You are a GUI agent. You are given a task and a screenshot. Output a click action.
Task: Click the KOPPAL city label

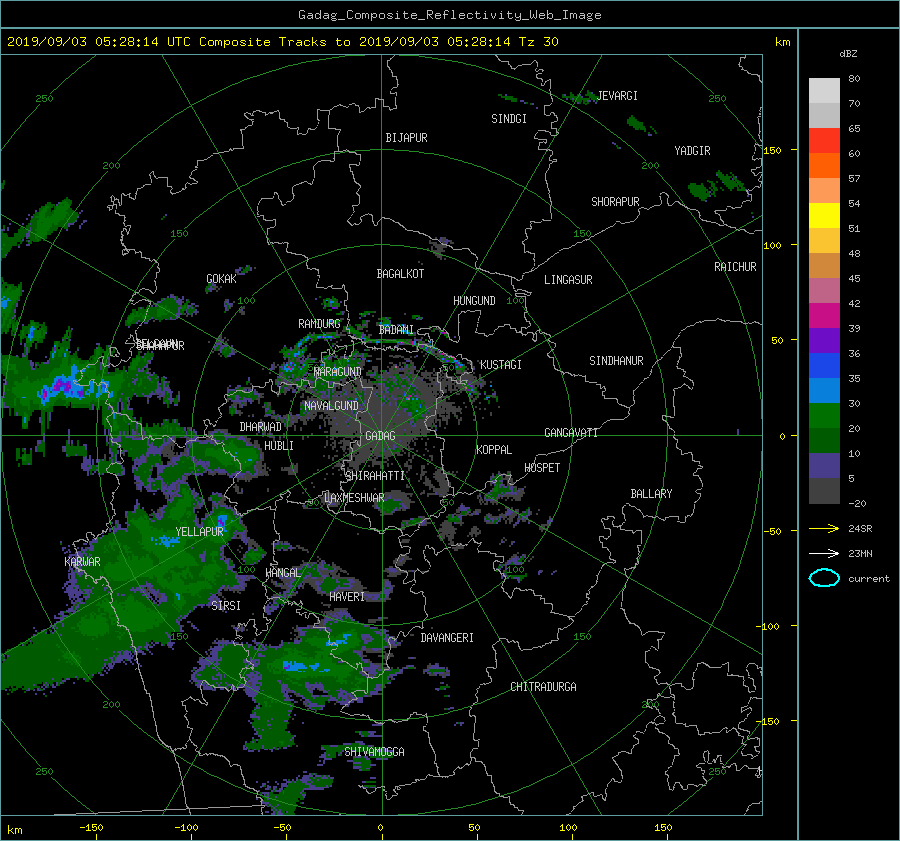(494, 450)
